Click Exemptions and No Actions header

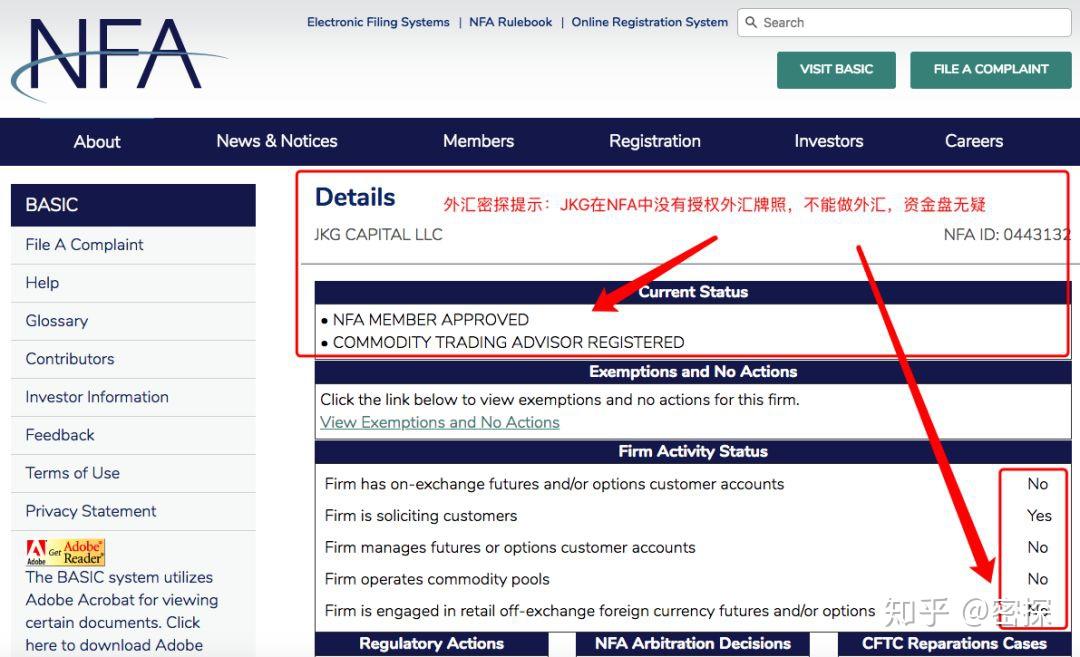tap(693, 372)
